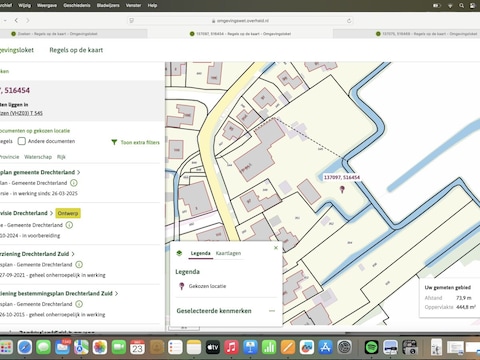Open Mail from the dock
Image resolution: width=480 pixels, height=360 pixels.
(62, 347)
